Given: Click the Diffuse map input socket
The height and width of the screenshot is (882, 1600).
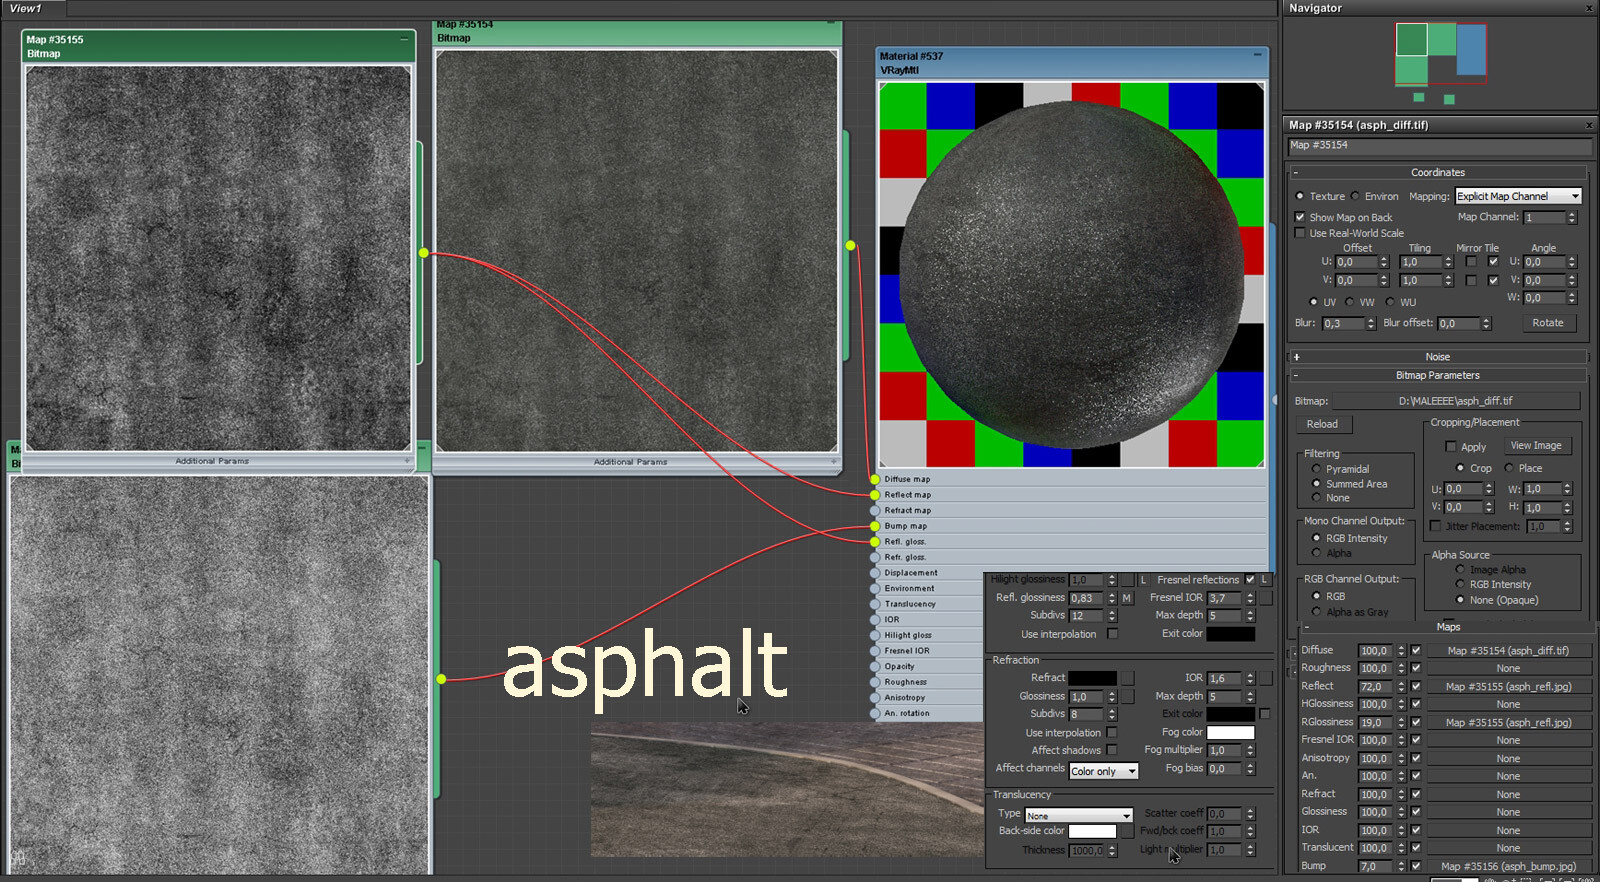Looking at the screenshot, I should coord(875,479).
